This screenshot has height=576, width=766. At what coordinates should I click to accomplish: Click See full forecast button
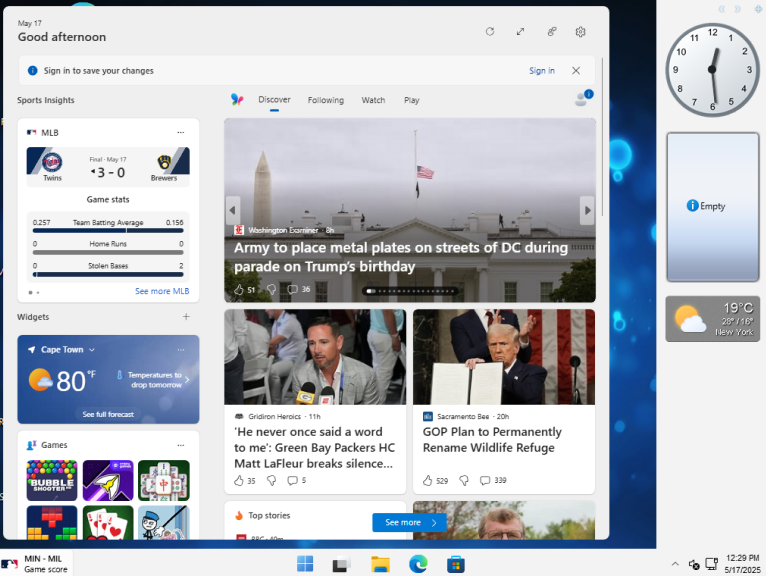[x=108, y=414]
